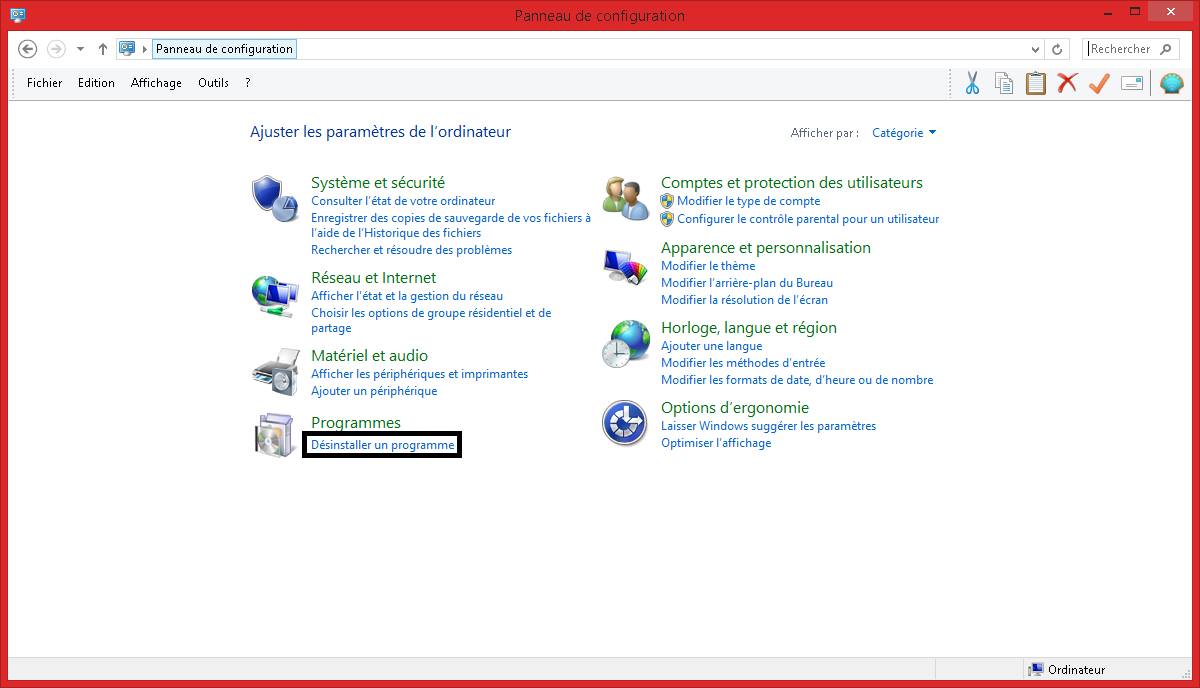Click the Copy documents icon in toolbar
This screenshot has width=1200, height=688.
pos(1003,83)
